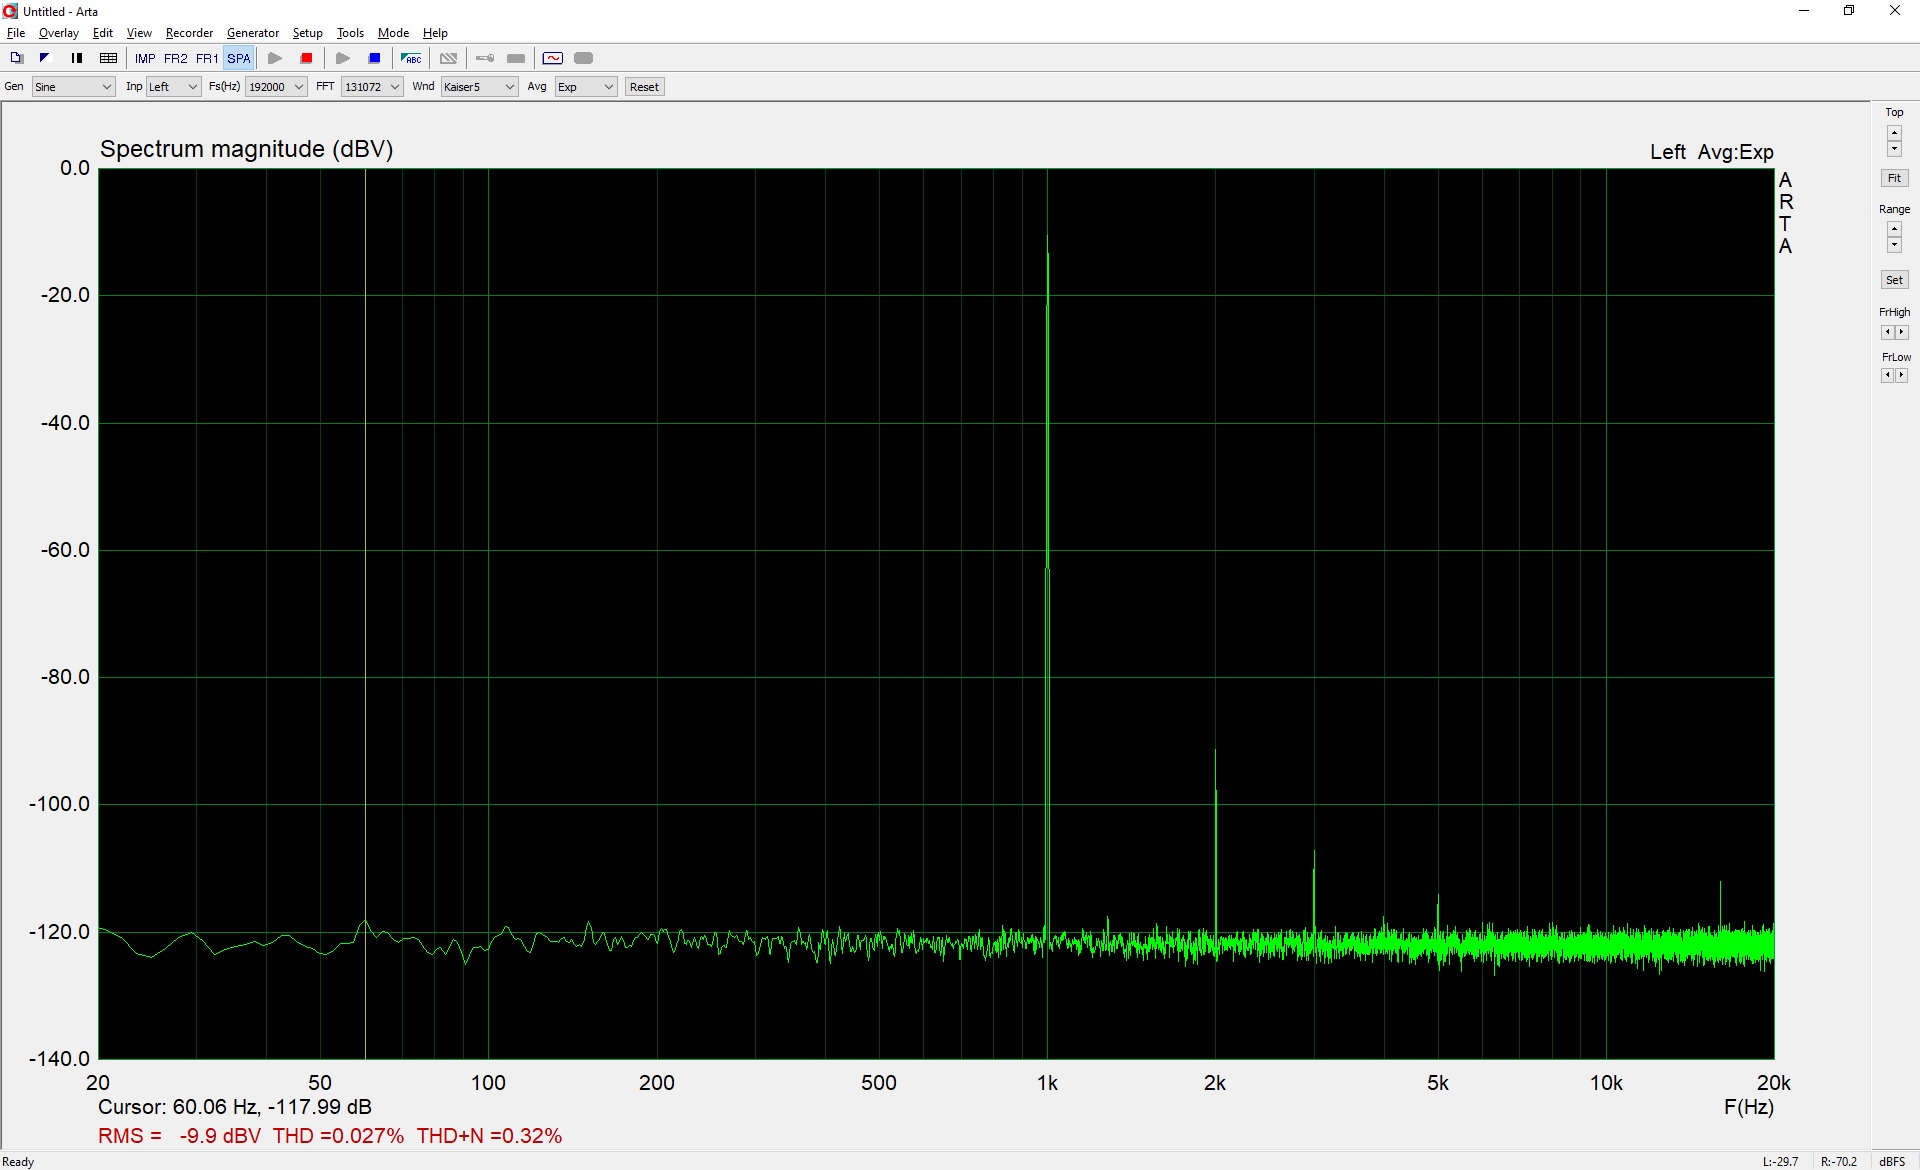Open the File menu
The image size is (1920, 1170).
click(16, 33)
